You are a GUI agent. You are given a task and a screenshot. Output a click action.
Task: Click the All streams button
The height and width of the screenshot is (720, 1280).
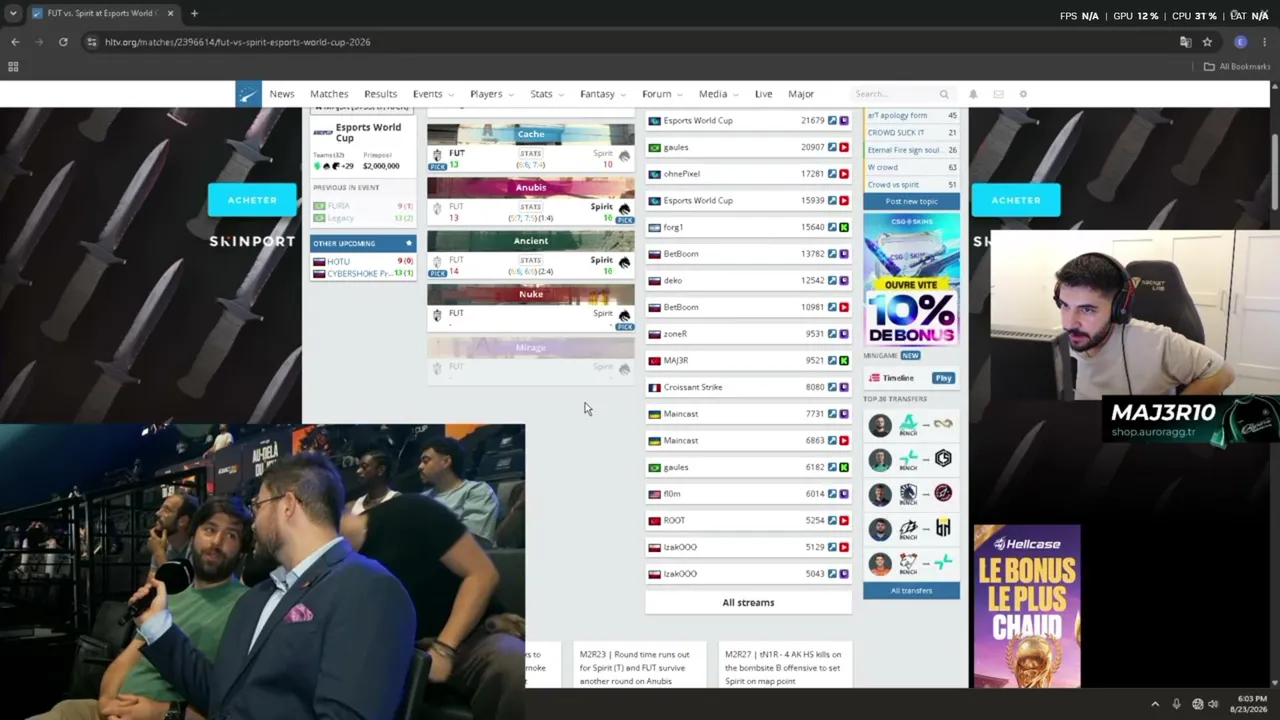coord(748,602)
